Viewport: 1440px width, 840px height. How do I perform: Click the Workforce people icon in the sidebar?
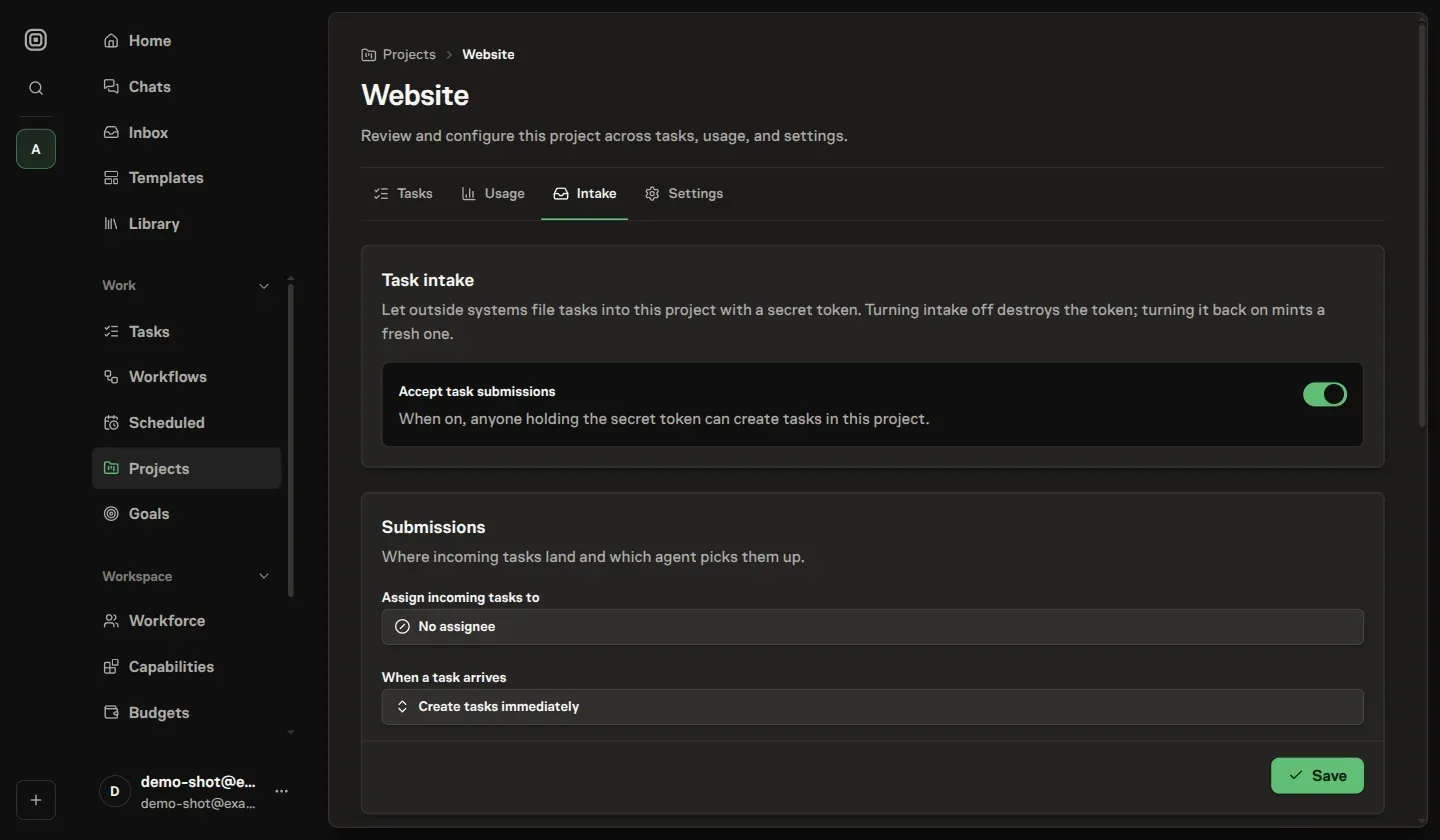click(111, 621)
